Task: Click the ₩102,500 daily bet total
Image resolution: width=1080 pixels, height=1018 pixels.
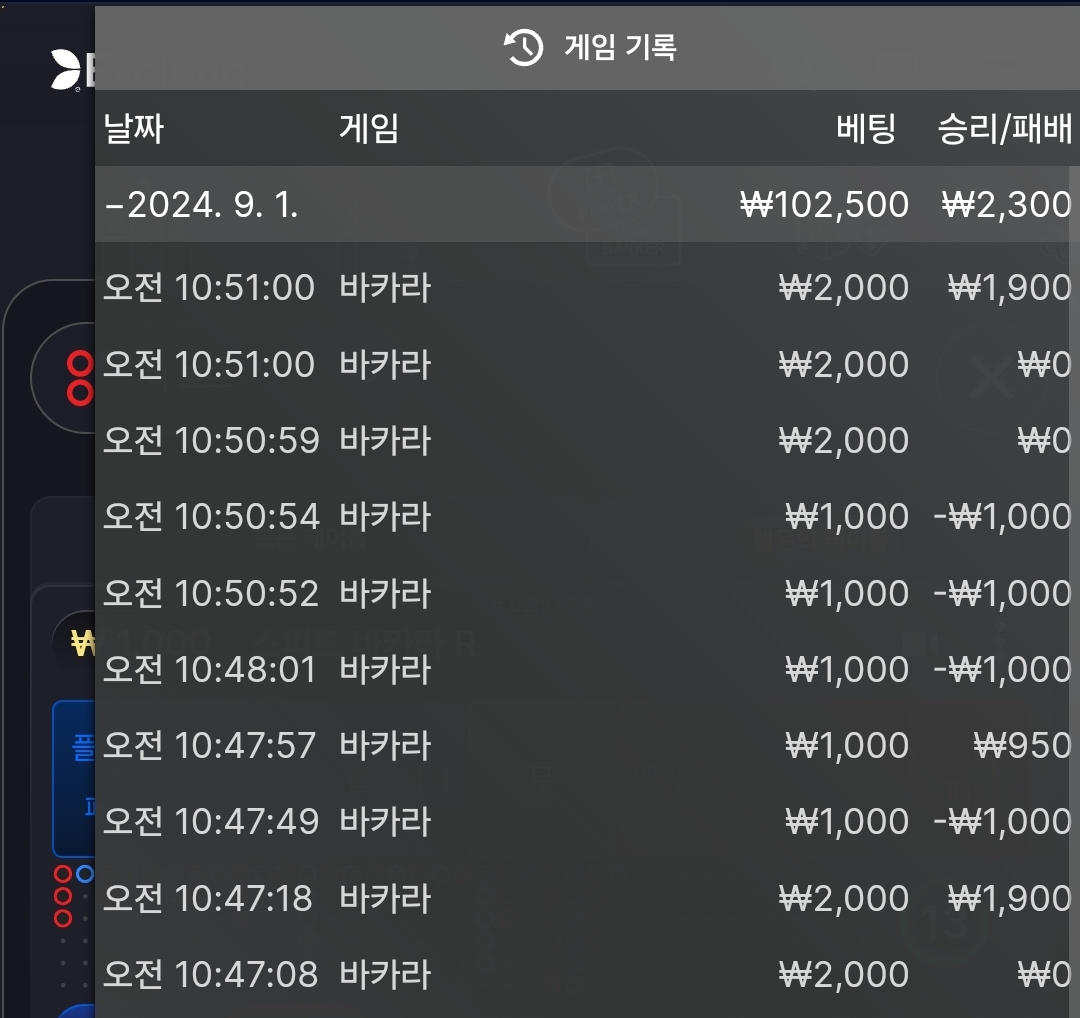Action: [824, 205]
